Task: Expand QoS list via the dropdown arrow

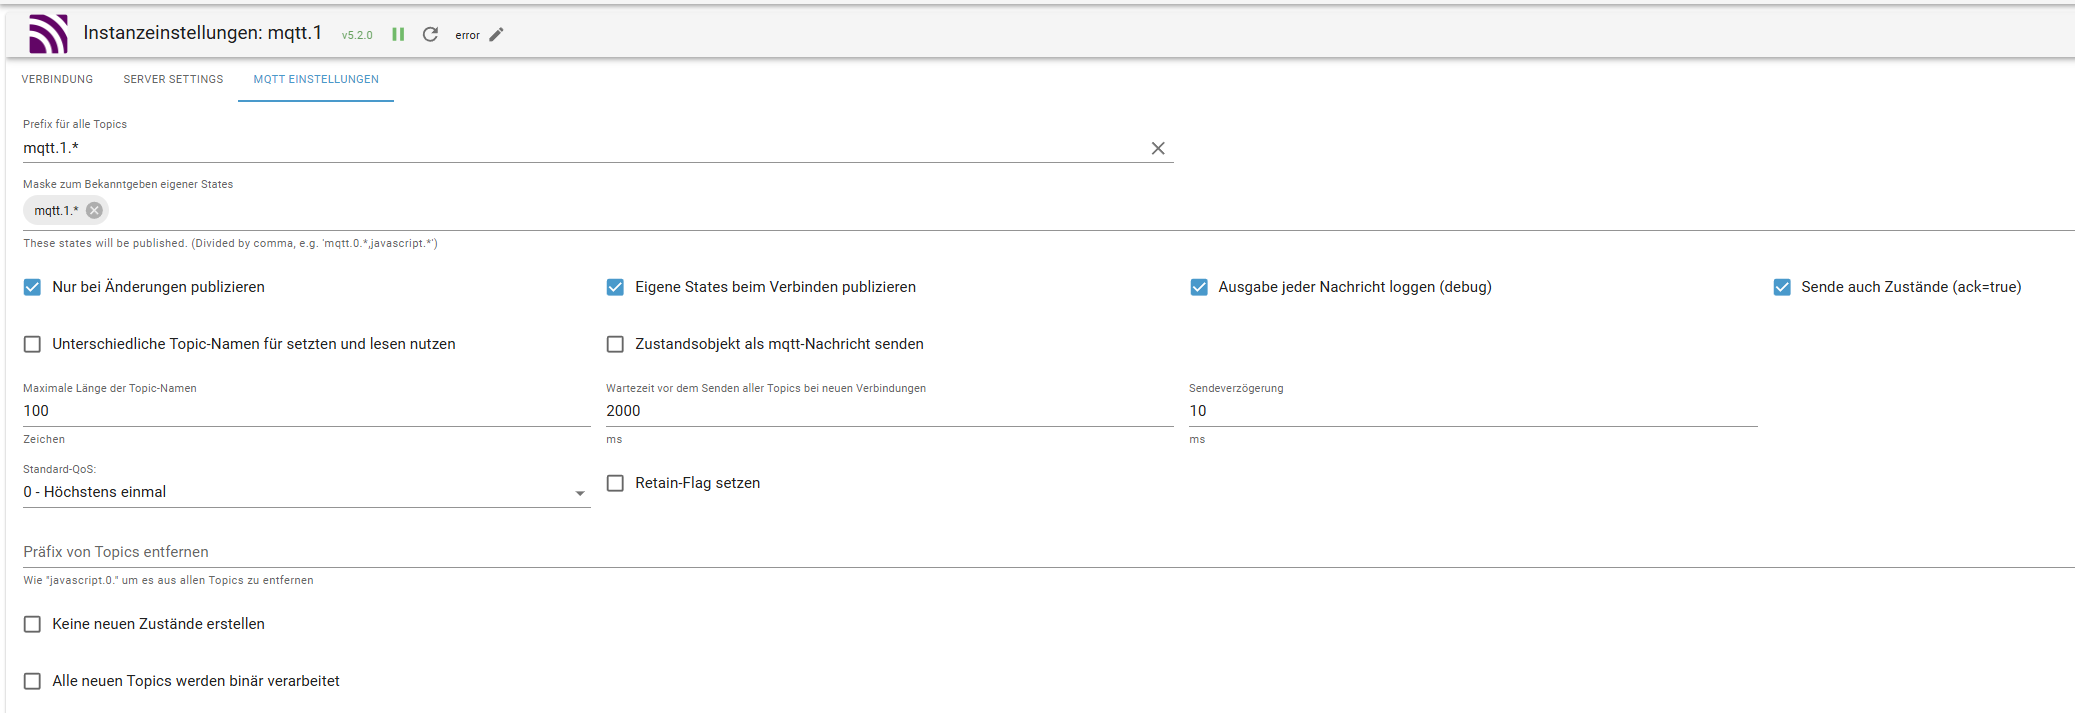Action: [x=580, y=493]
